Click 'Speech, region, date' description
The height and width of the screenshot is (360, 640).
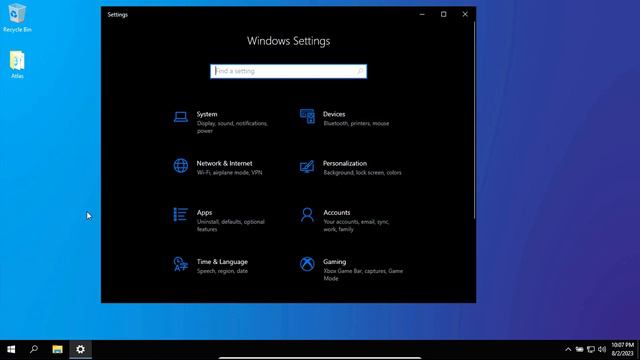tap(222, 271)
